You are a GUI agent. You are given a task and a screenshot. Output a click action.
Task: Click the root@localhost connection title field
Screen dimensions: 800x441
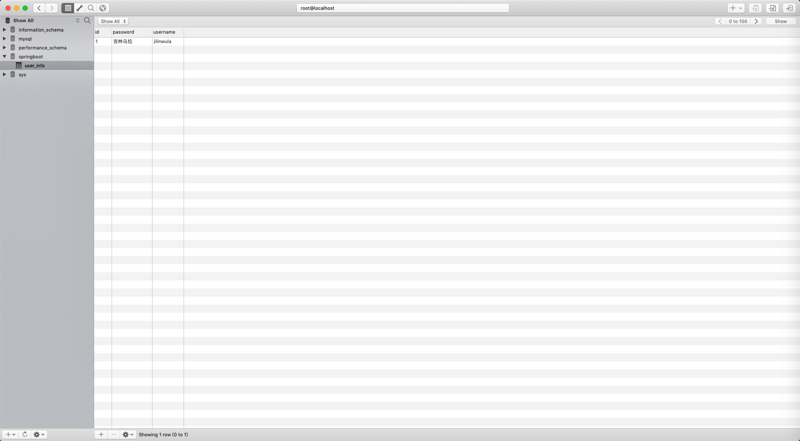pos(403,8)
